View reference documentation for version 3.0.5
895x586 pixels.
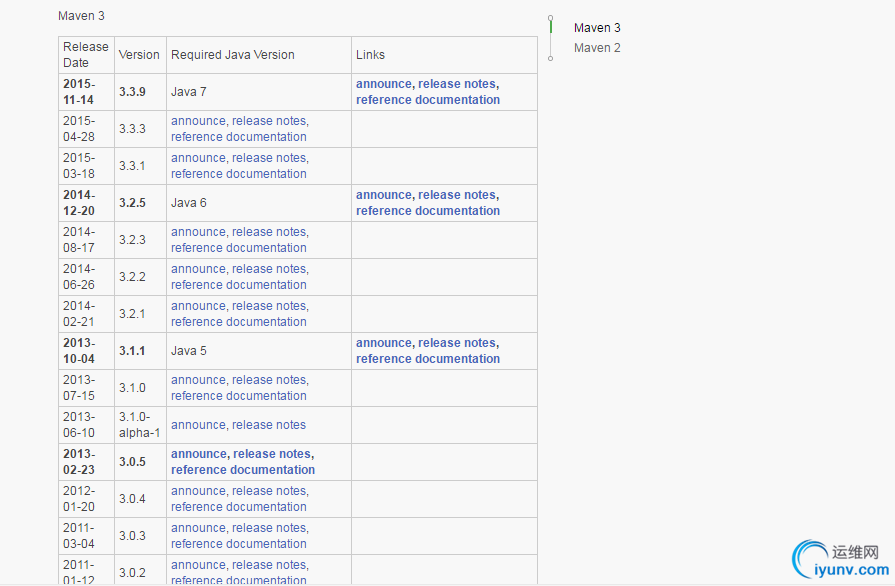[243, 470]
